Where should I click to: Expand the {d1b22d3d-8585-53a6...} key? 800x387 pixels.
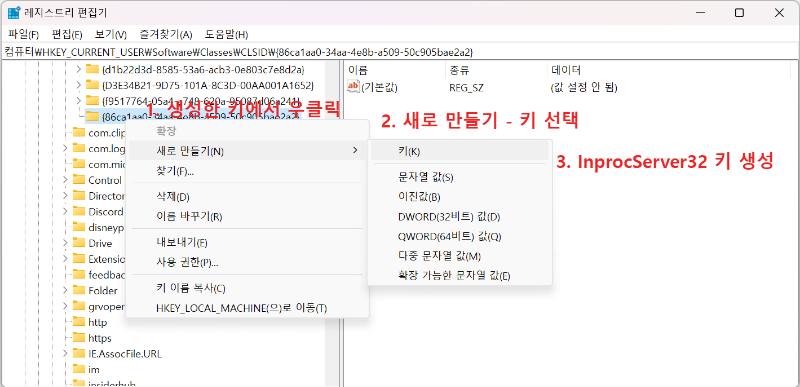click(x=78, y=69)
